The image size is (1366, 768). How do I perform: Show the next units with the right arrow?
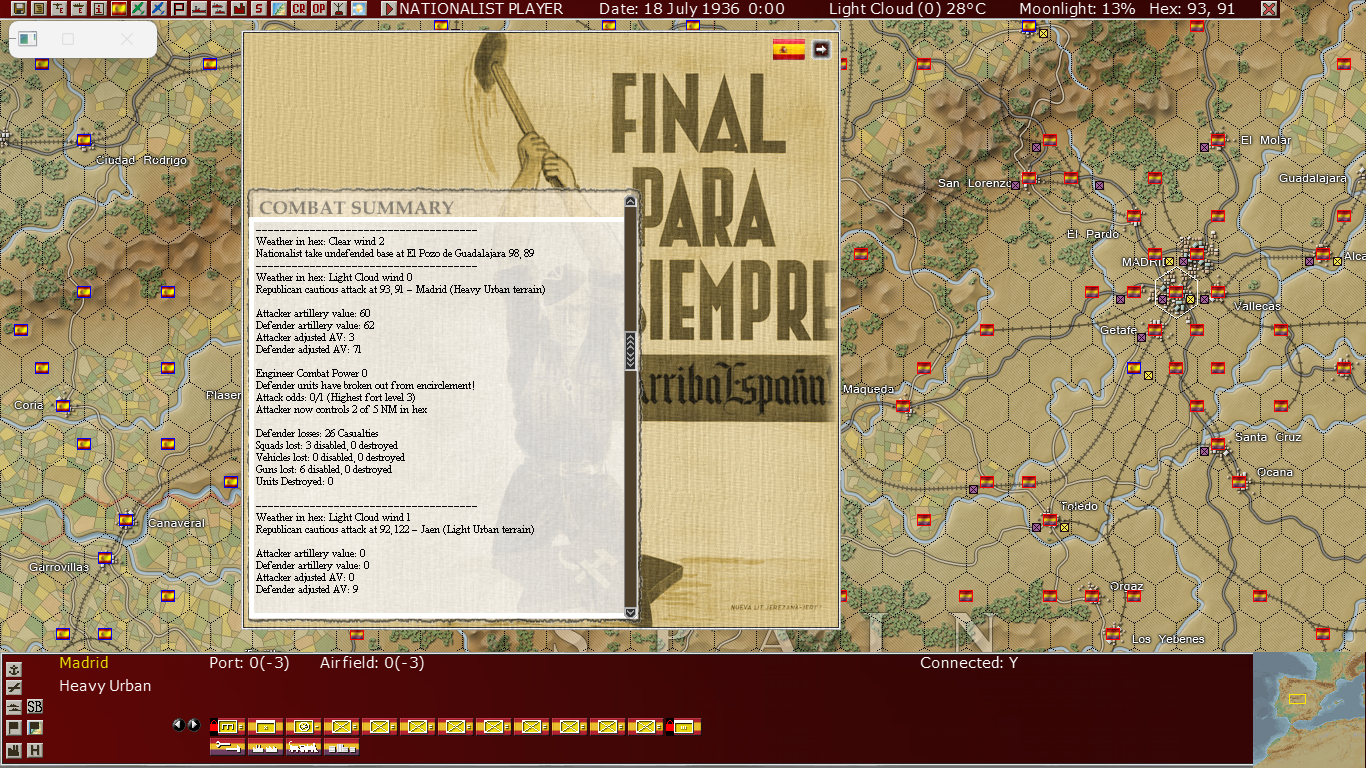pos(194,725)
